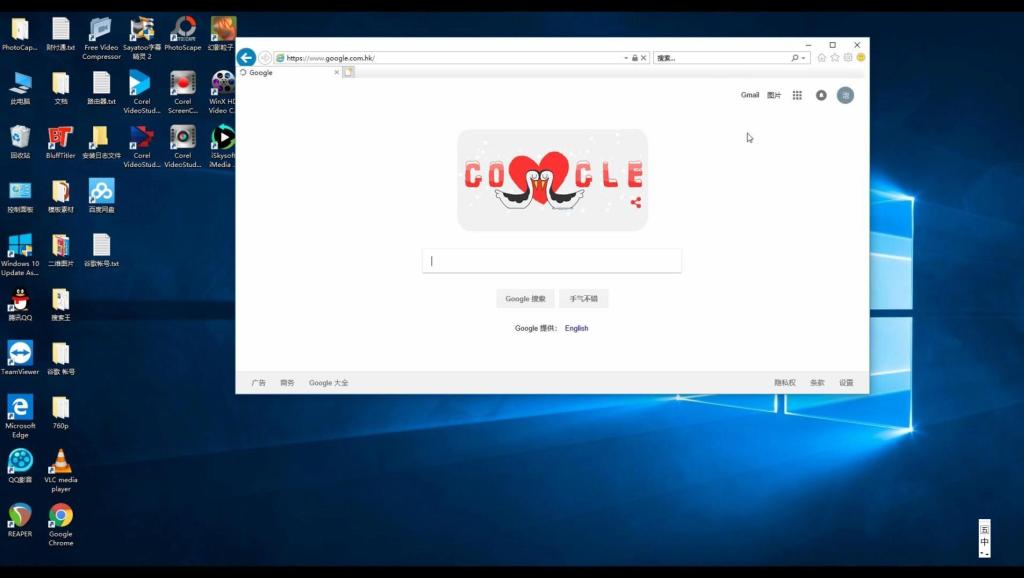
Task: Open browser settings gear icon
Action: point(848,58)
